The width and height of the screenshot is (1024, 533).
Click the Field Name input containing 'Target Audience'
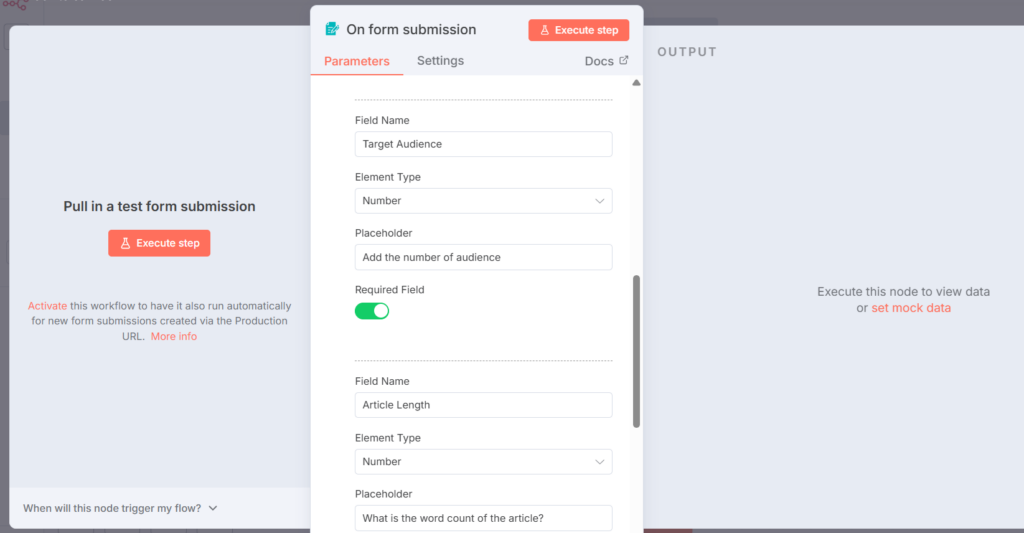click(x=483, y=144)
